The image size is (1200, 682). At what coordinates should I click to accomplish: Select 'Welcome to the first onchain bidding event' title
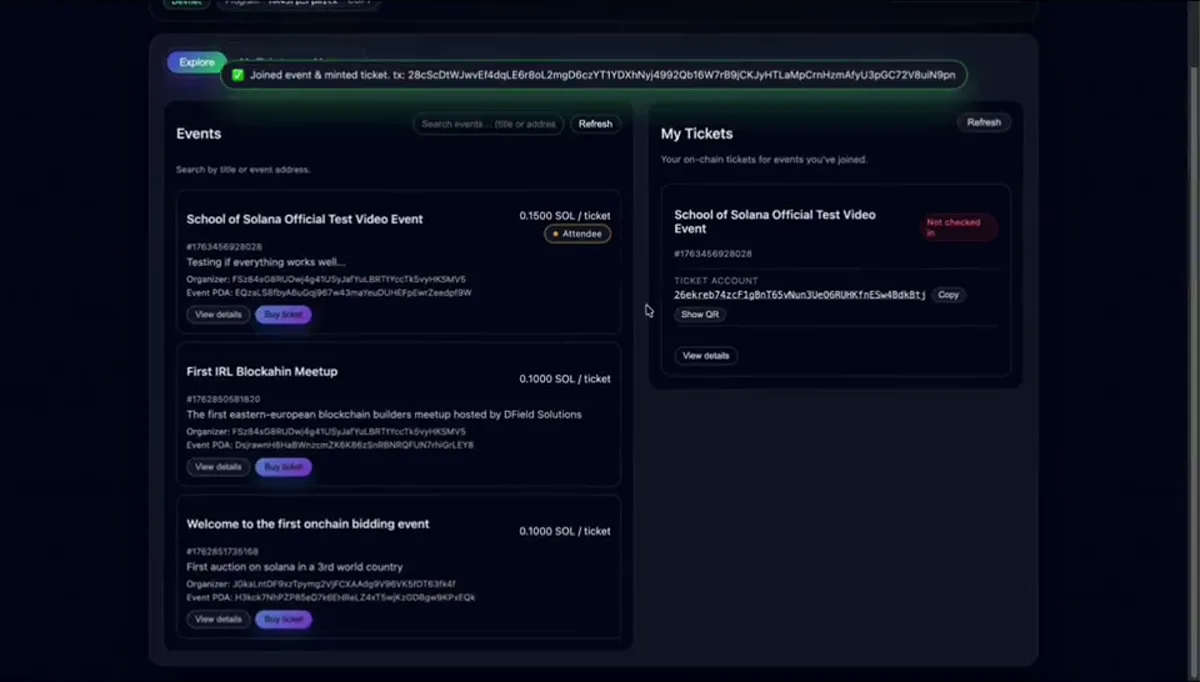(308, 523)
